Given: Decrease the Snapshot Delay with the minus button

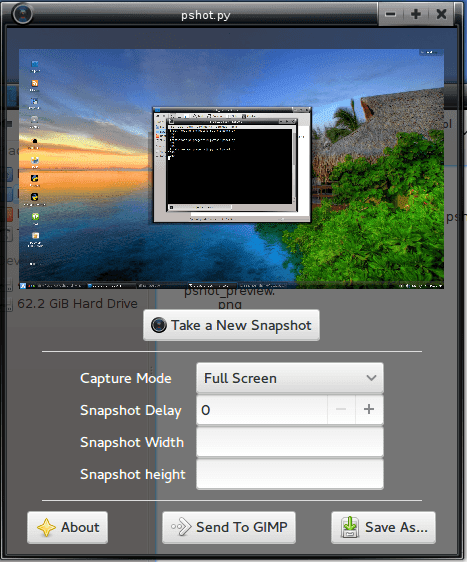Looking at the screenshot, I should pyautogui.click(x=341, y=410).
